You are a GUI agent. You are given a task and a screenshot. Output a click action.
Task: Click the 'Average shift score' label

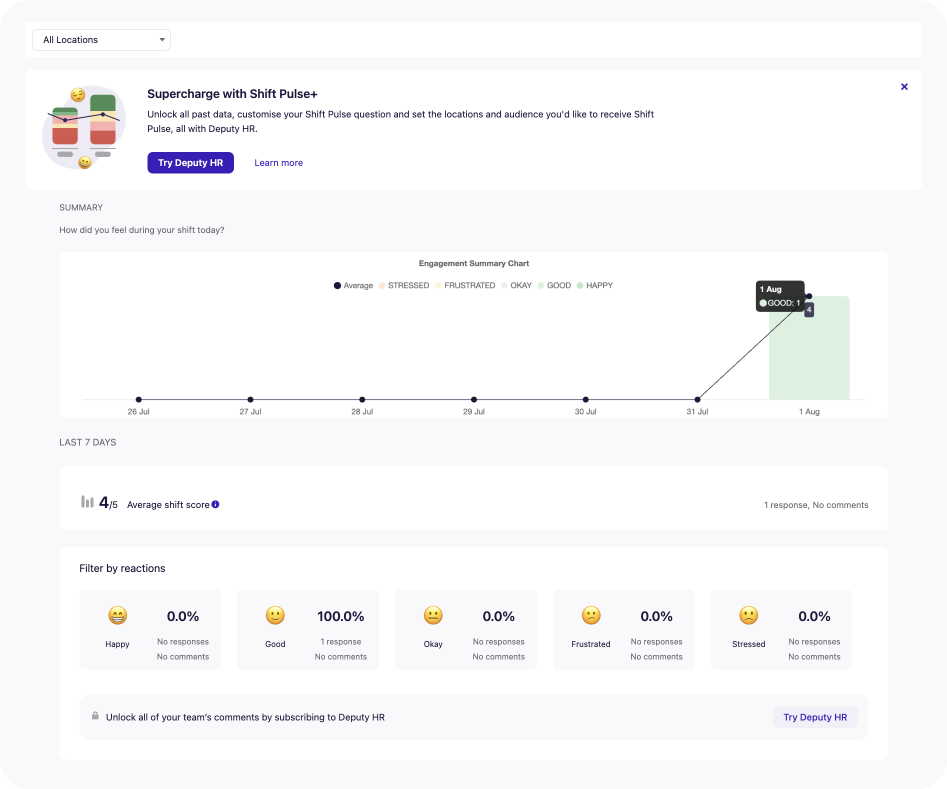[x=168, y=504]
